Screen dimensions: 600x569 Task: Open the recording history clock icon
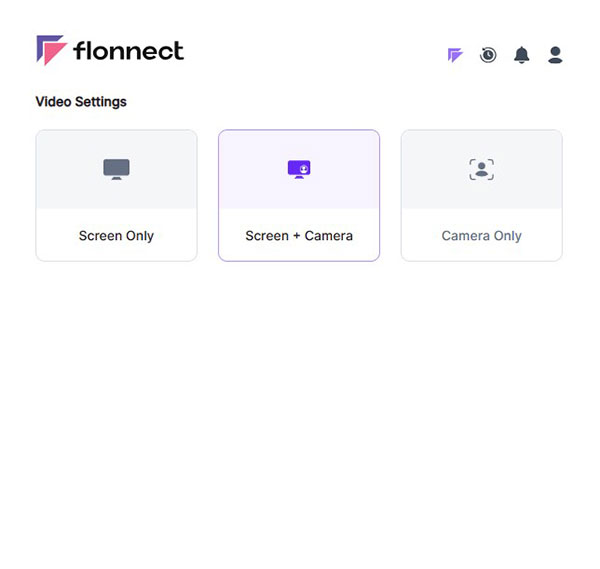pyautogui.click(x=488, y=55)
